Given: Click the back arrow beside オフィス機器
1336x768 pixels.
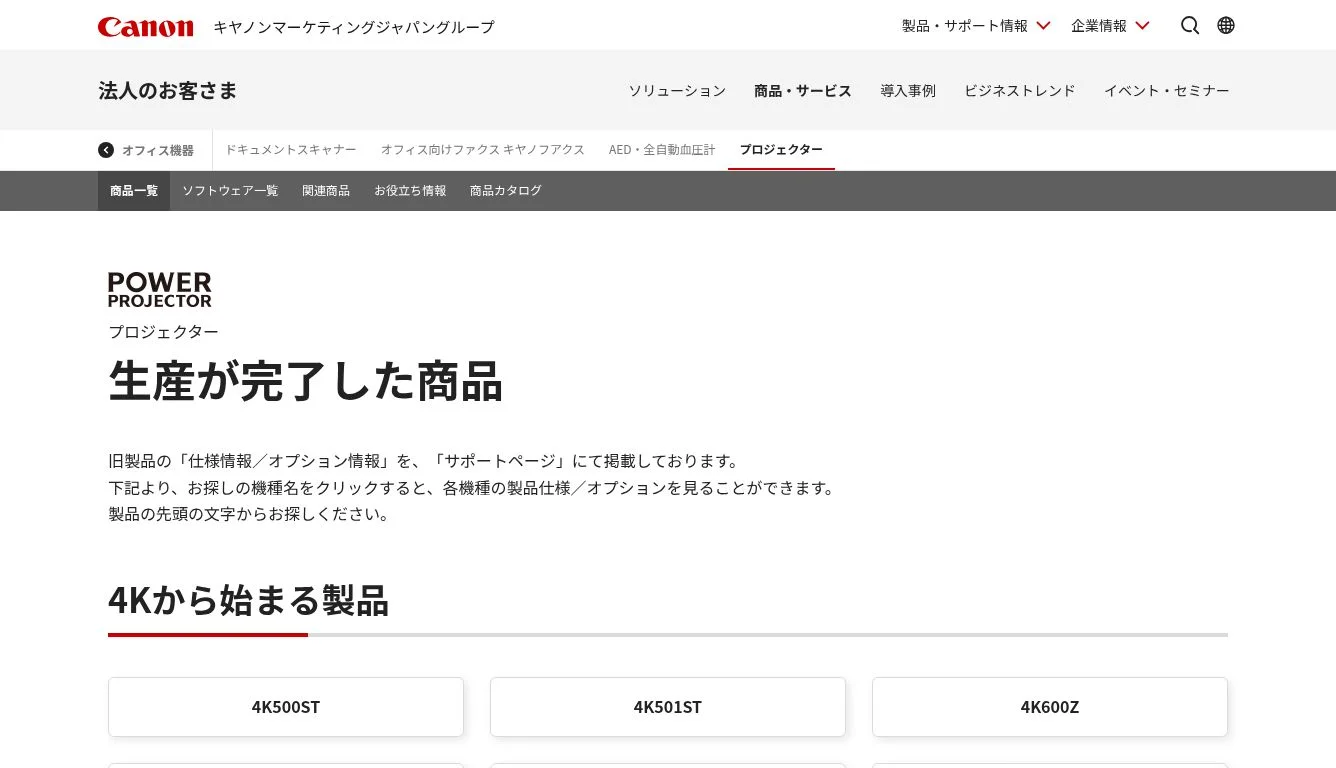Looking at the screenshot, I should 106,150.
